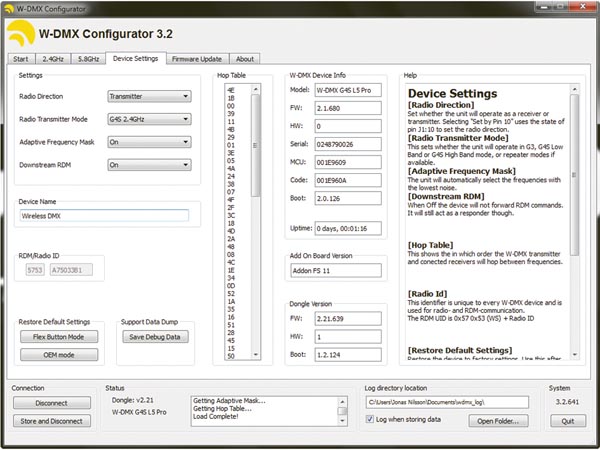Click the Disconnect button
The height and width of the screenshot is (450, 600).
coord(52,403)
